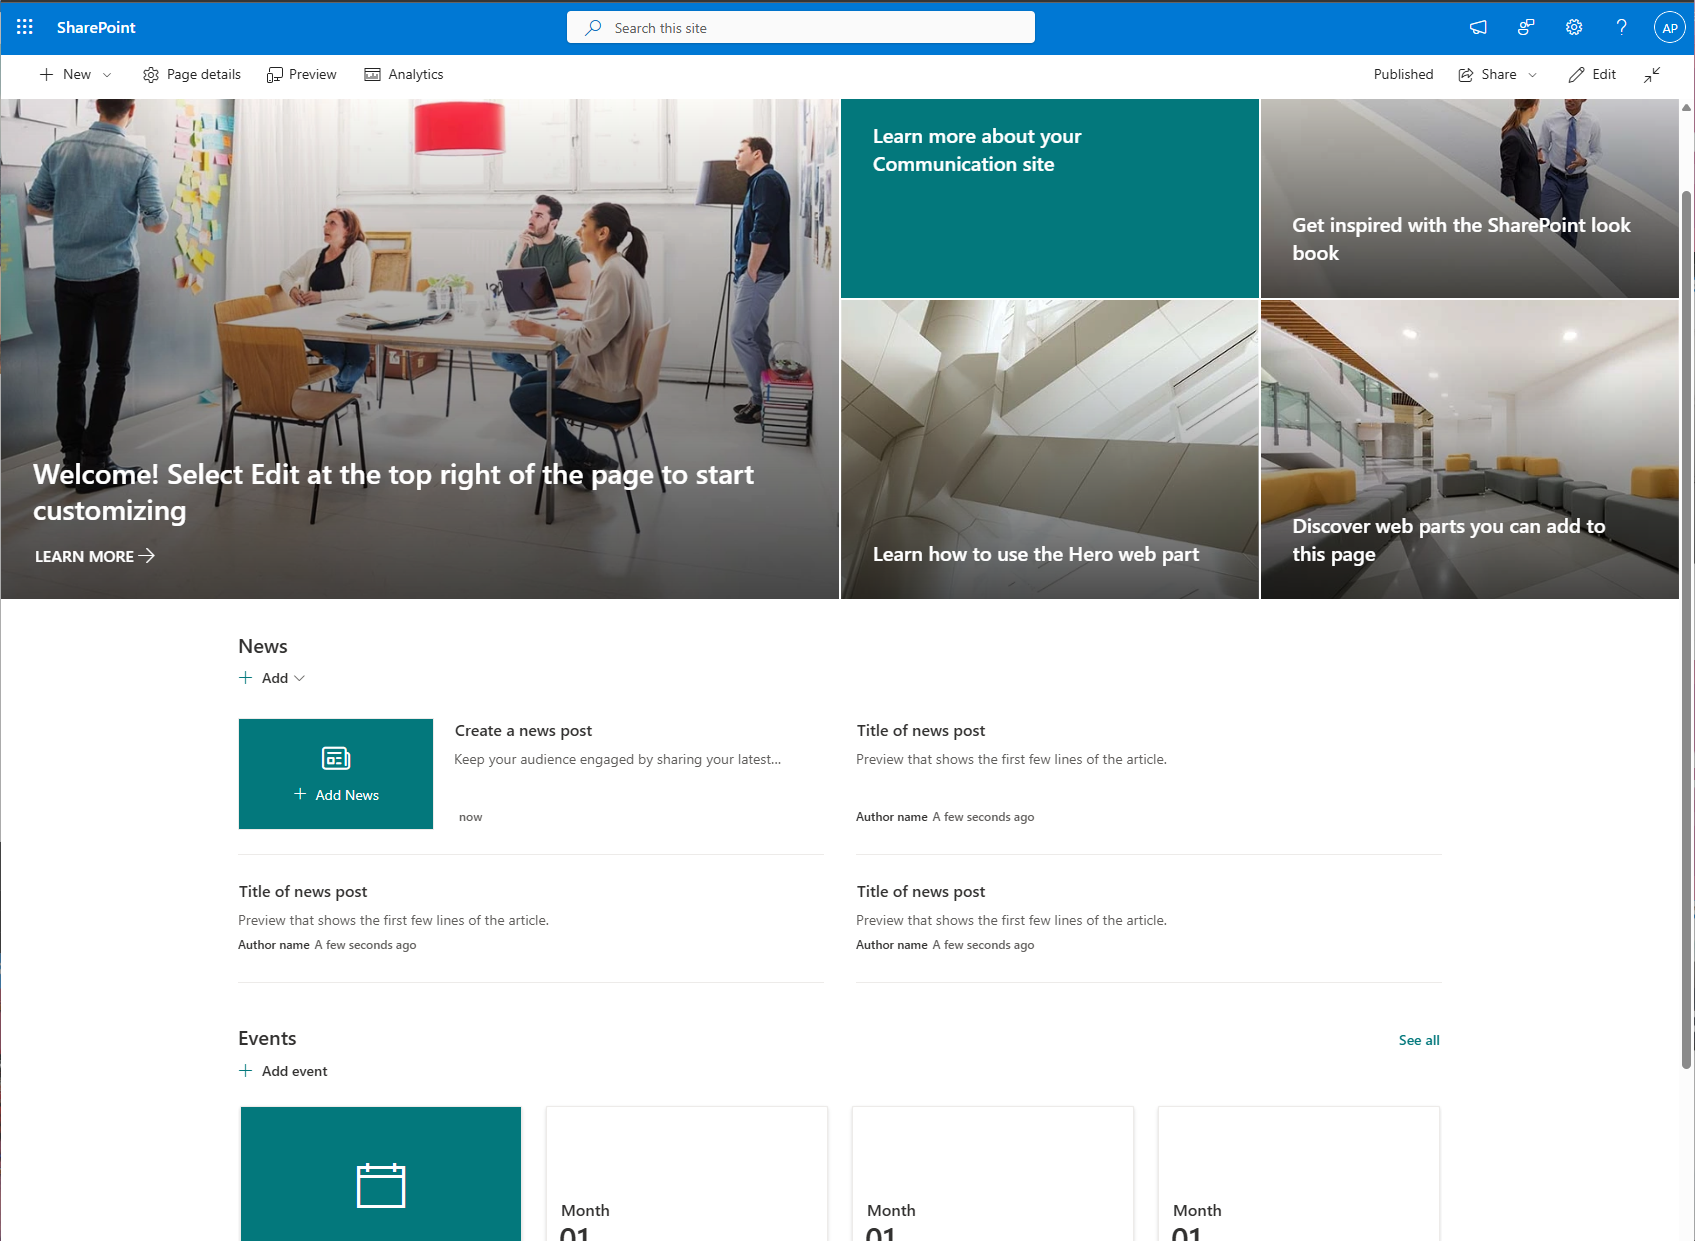Click the page vertical scrollbar

tap(1687, 630)
